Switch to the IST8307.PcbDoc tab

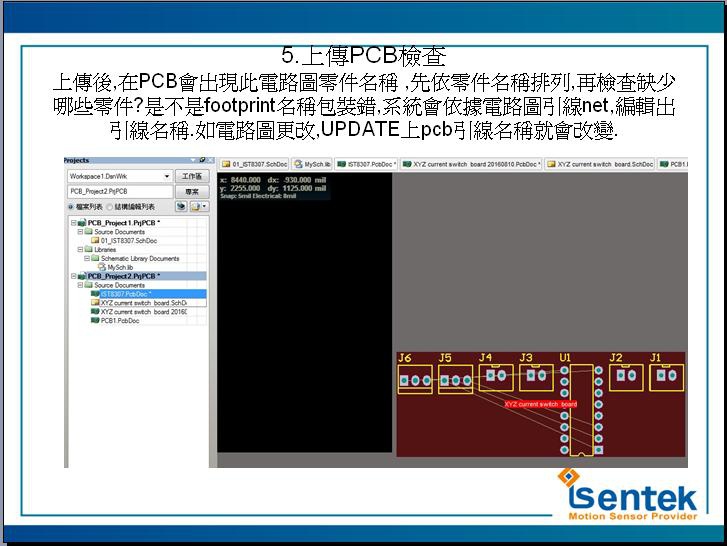[x=366, y=164]
